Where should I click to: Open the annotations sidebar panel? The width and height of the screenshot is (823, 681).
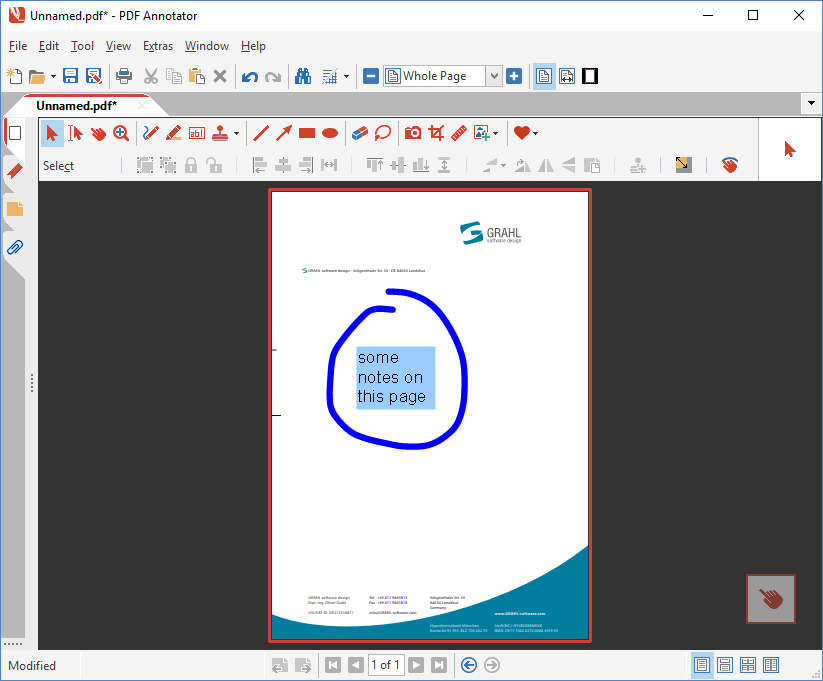pyautogui.click(x=15, y=209)
